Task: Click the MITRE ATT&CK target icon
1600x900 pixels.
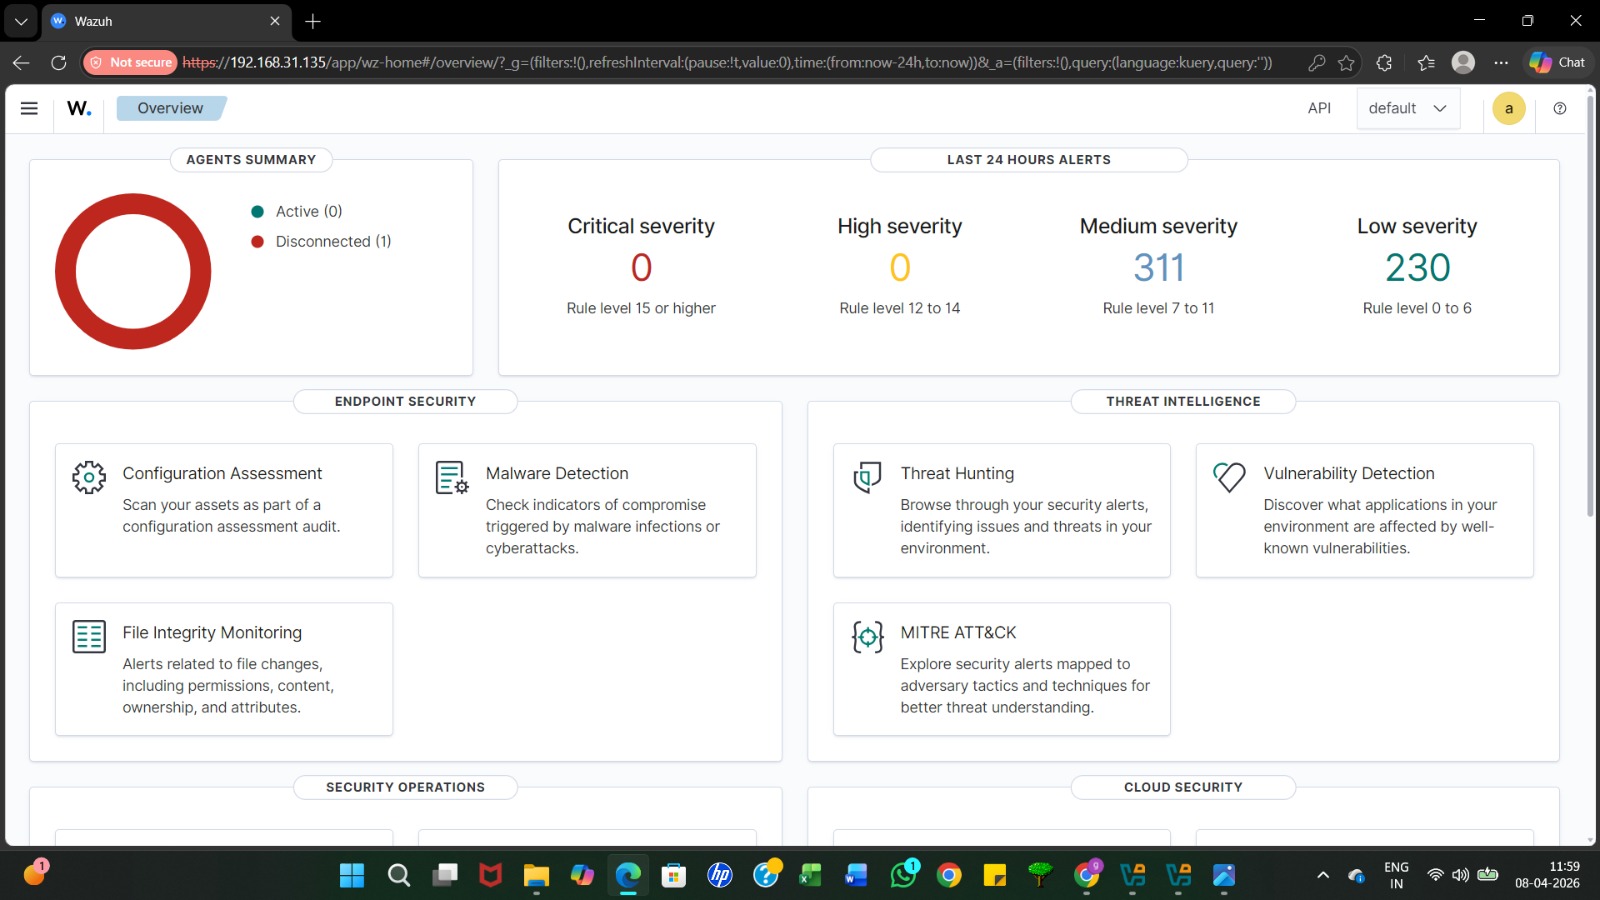Action: point(867,636)
